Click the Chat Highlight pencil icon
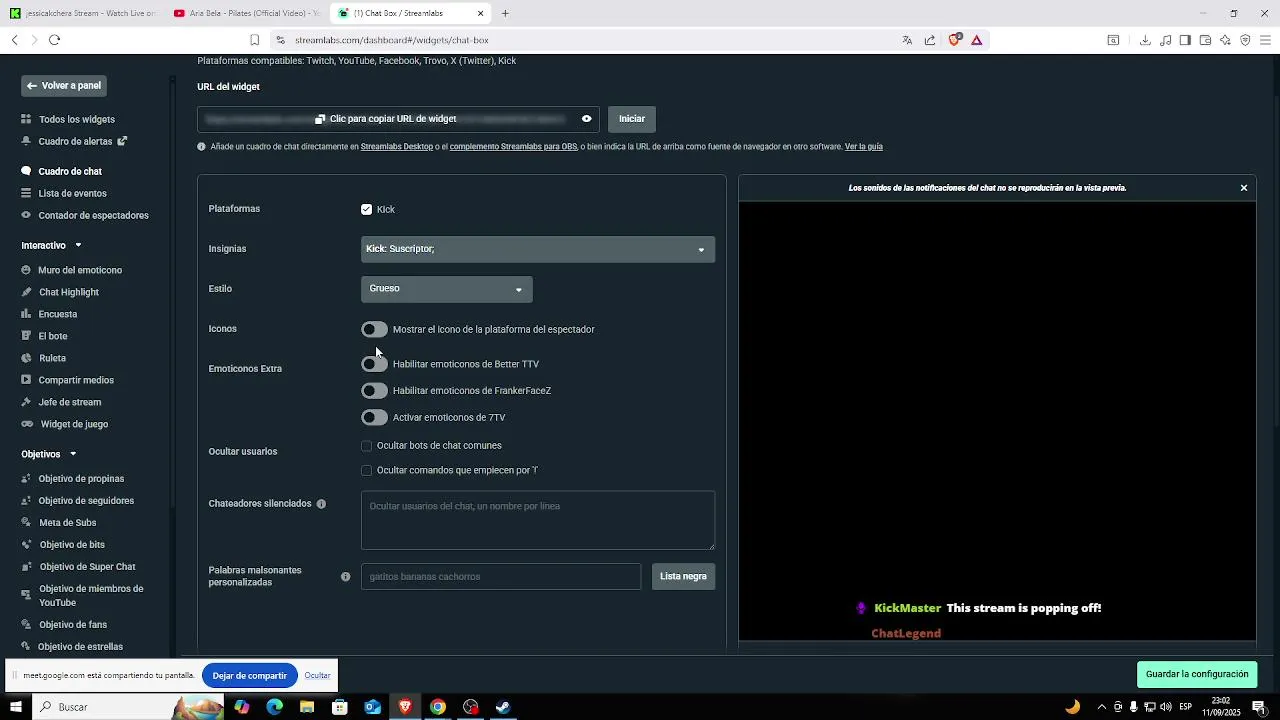Image resolution: width=1280 pixels, height=720 pixels. (x=26, y=292)
